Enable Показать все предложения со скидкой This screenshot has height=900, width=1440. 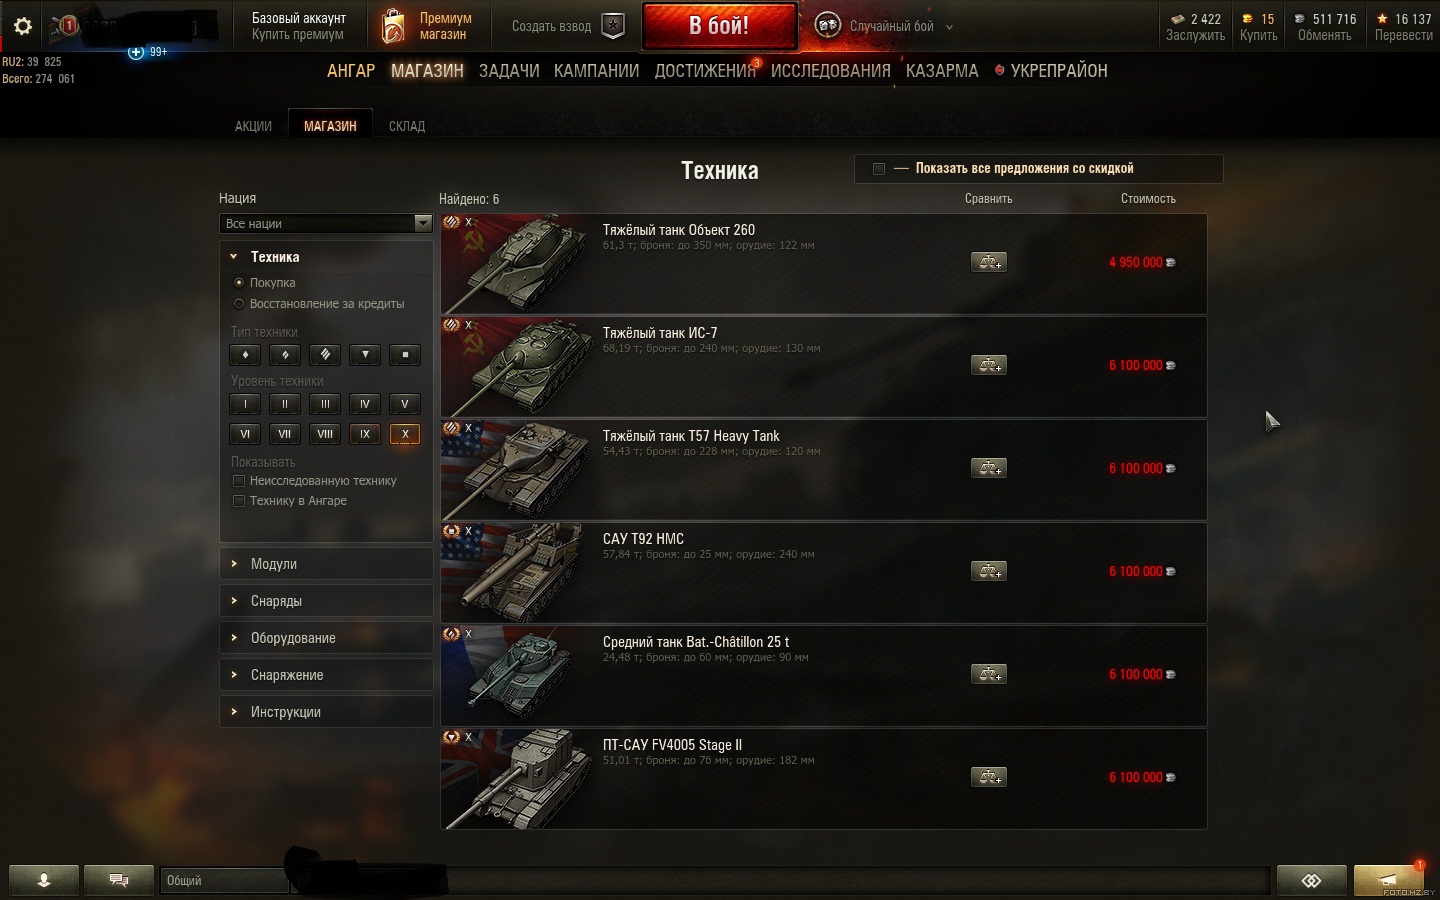pyautogui.click(x=879, y=169)
